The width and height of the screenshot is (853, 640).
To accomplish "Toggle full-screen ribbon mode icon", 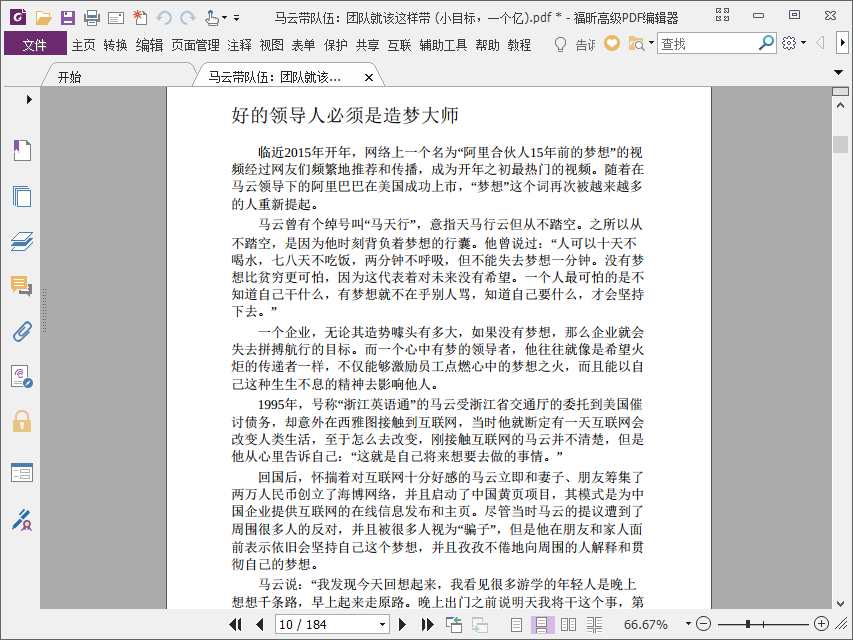I will 722,15.
